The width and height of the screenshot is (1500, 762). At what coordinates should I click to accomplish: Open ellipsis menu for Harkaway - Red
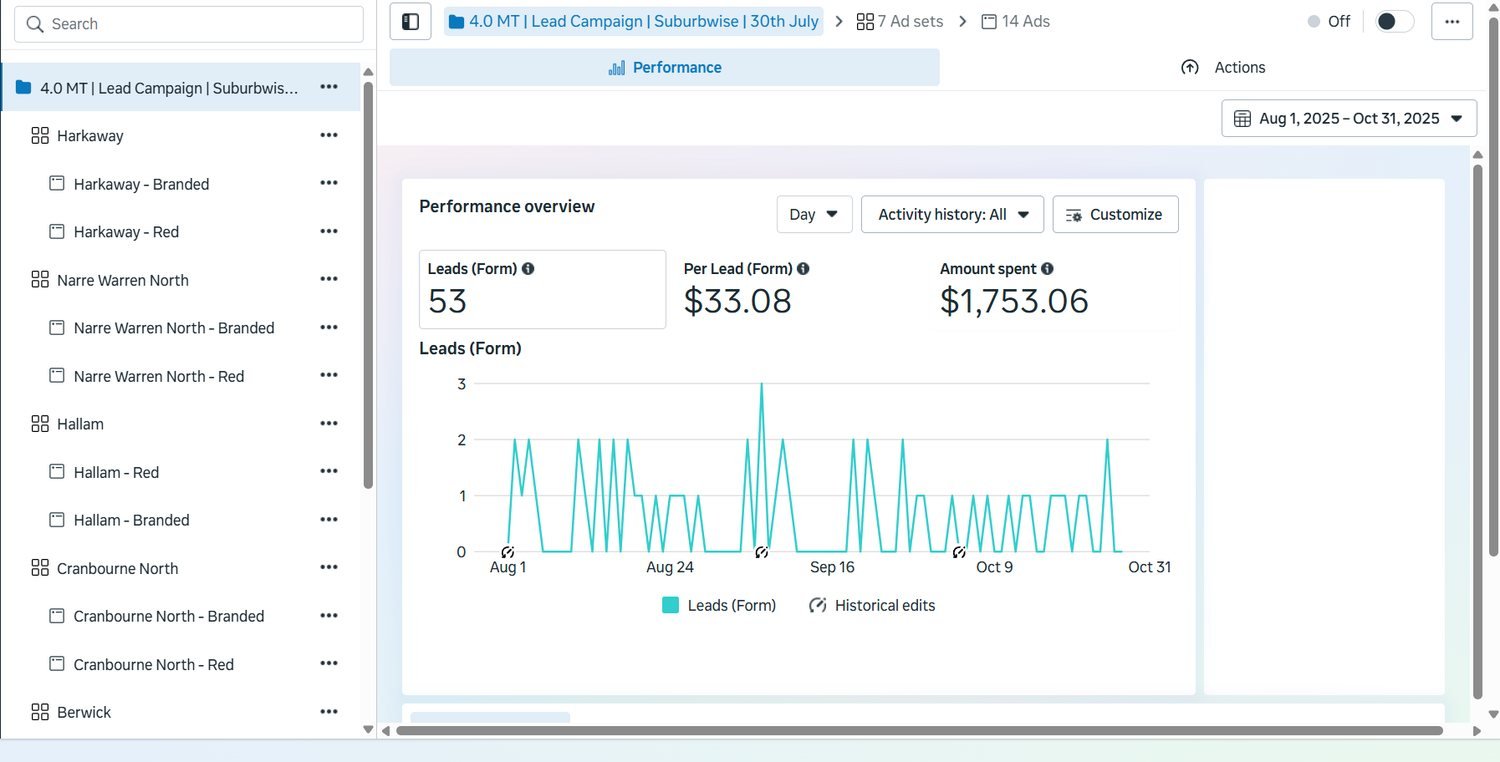pos(329,231)
